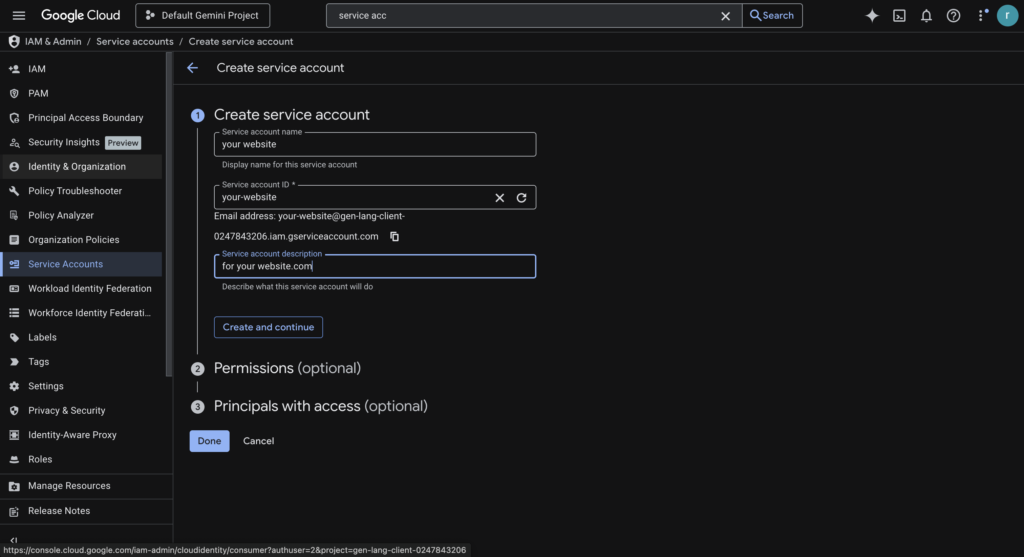Open the help question mark icon

(953, 15)
